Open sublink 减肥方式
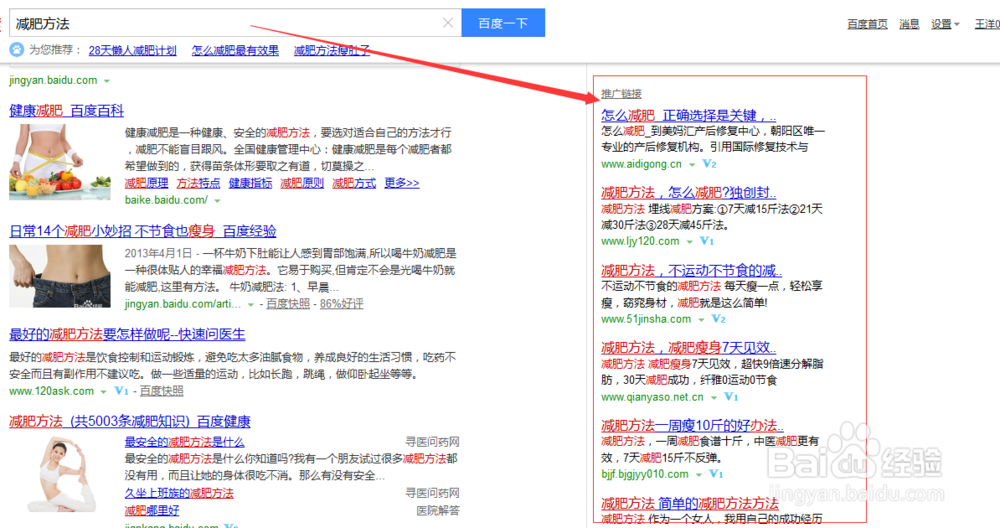 pos(354,183)
